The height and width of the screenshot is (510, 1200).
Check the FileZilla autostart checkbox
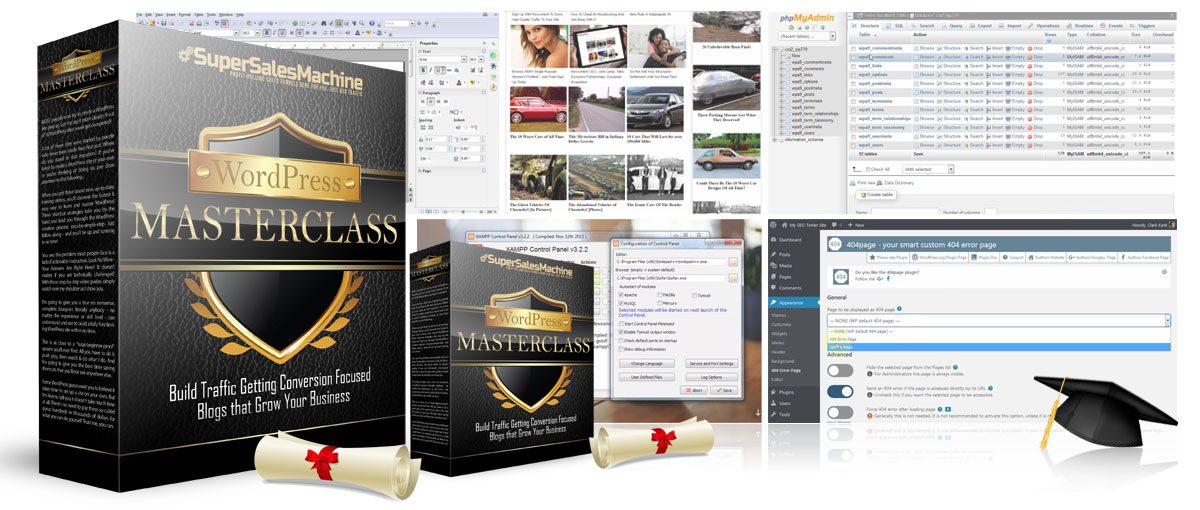659,295
